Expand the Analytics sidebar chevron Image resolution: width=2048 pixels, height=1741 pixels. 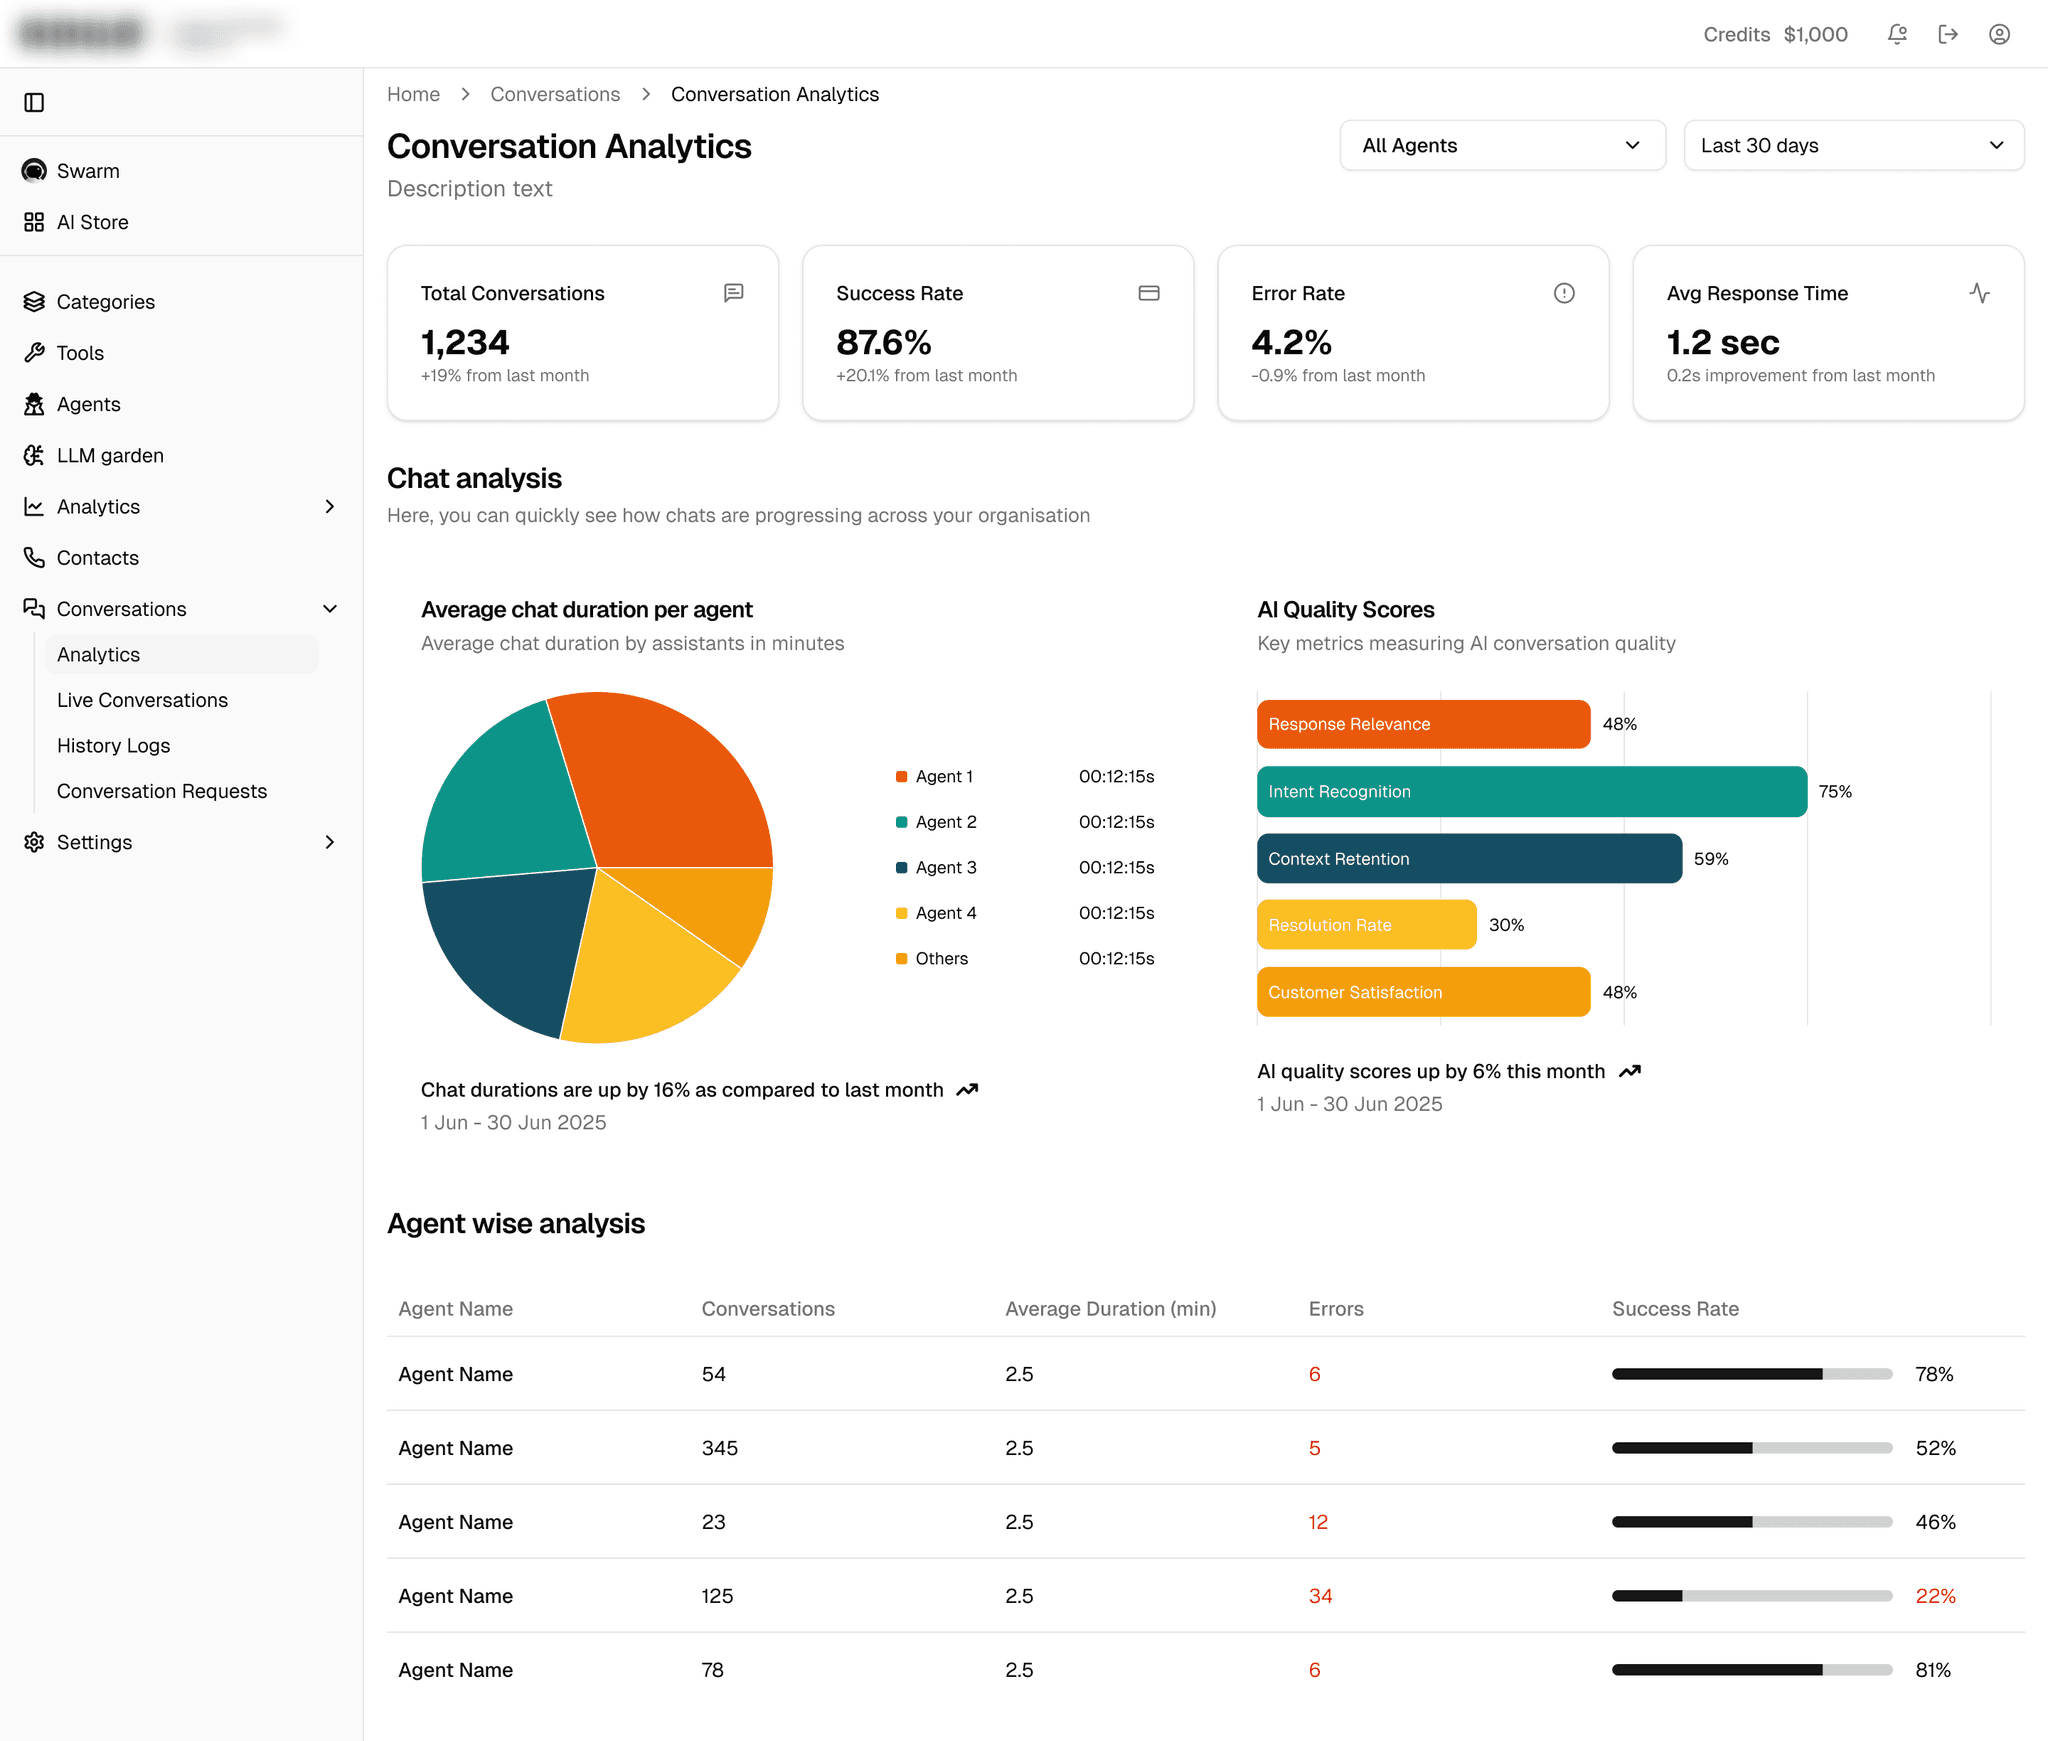tap(330, 507)
